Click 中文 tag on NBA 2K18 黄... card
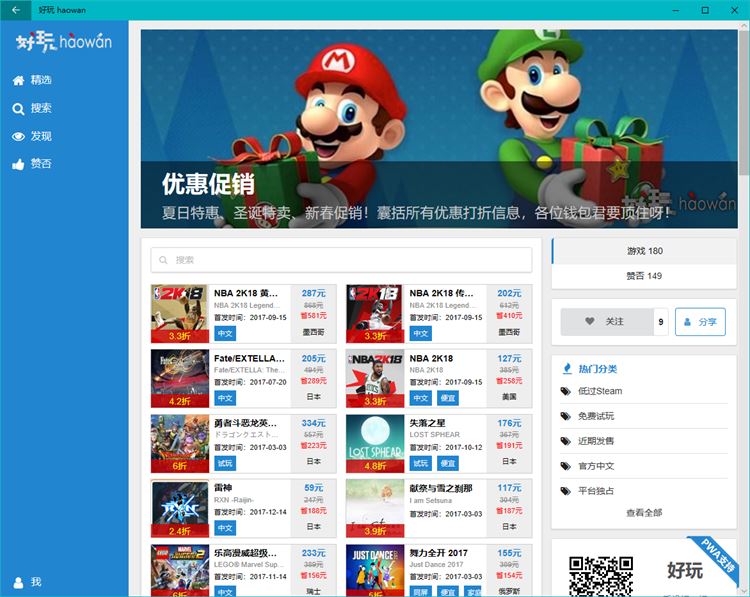The height and width of the screenshot is (597, 750). tap(225, 333)
